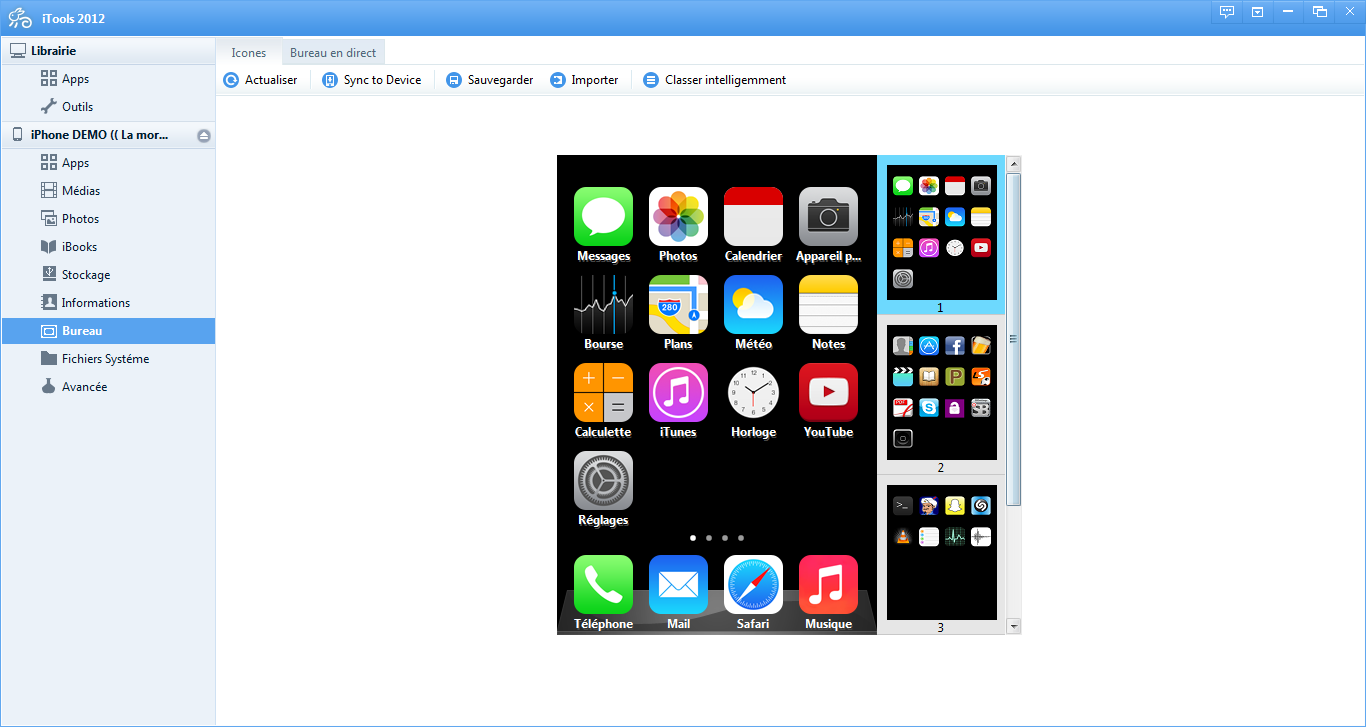Select the Photos flower app icon on the home screen
The width and height of the screenshot is (1366, 727).
click(678, 216)
